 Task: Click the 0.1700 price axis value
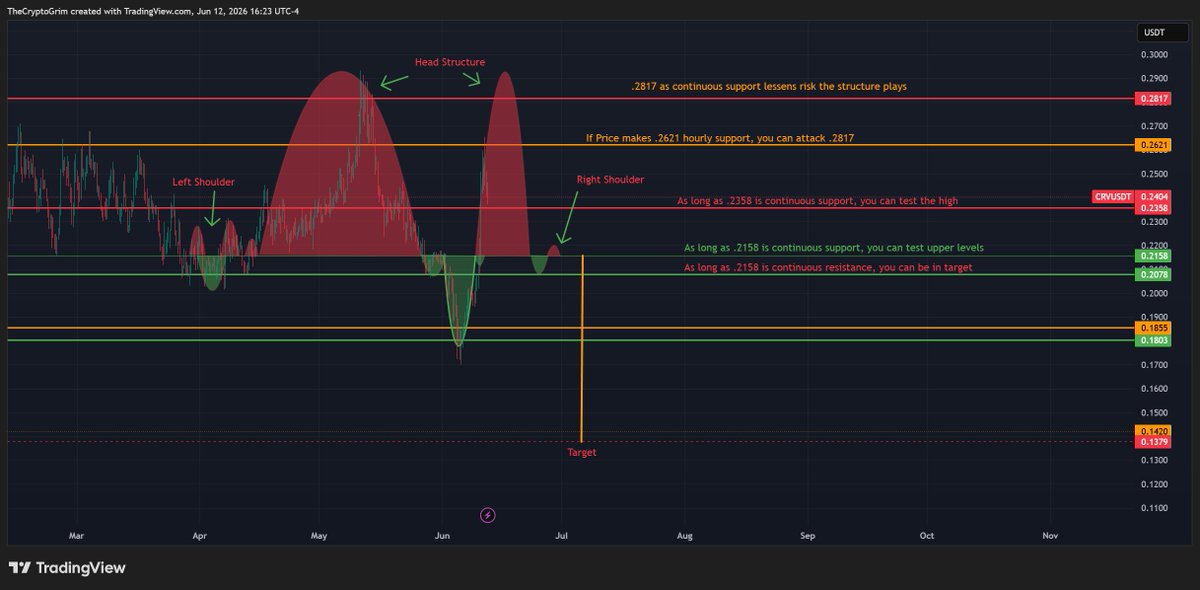pyautogui.click(x=1153, y=365)
